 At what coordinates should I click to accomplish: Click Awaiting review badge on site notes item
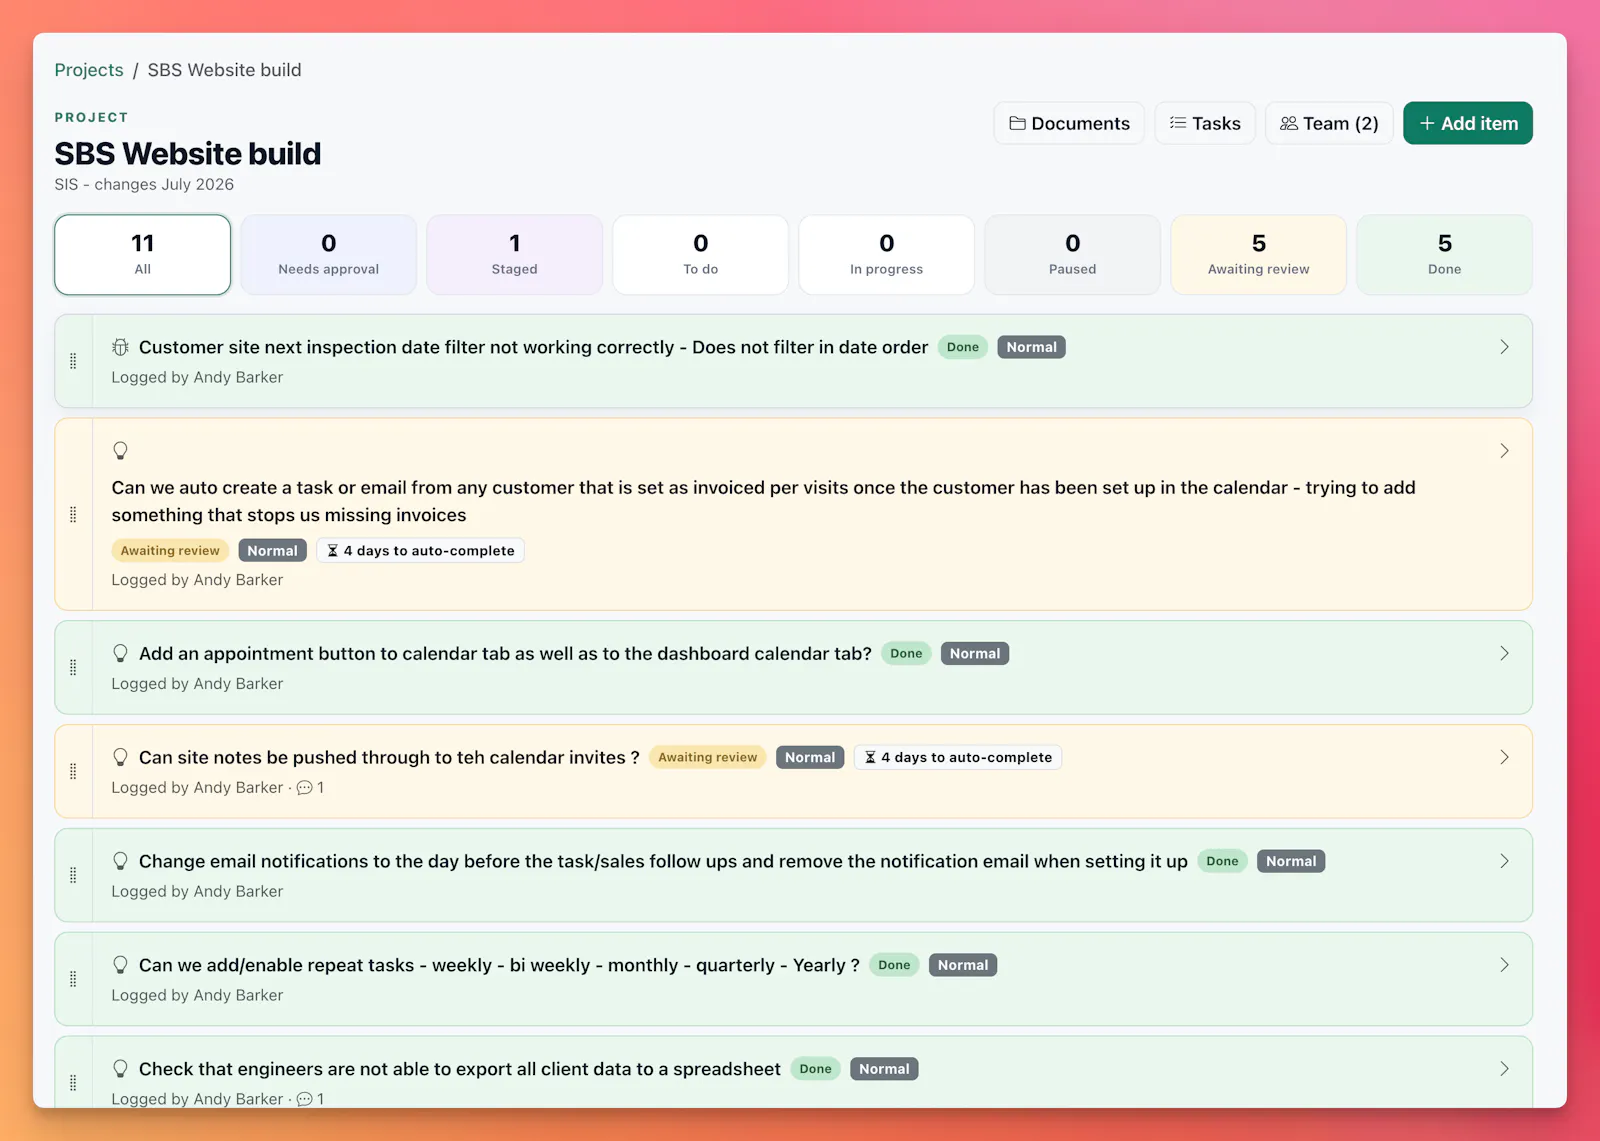708,757
